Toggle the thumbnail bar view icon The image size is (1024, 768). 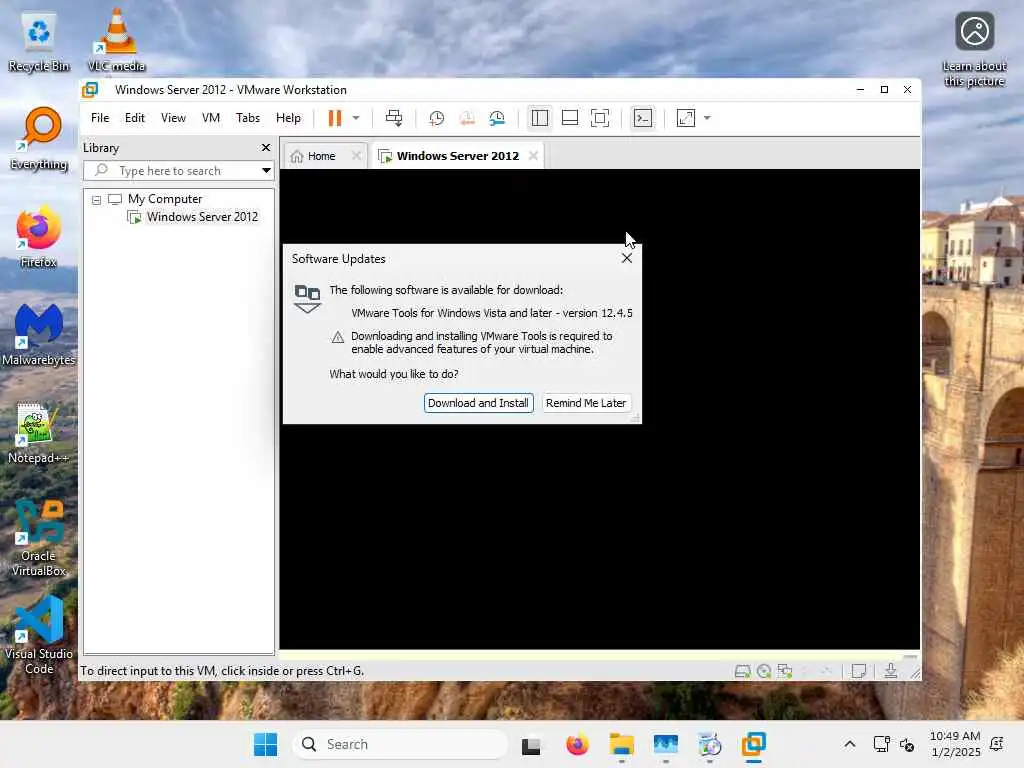tap(569, 118)
